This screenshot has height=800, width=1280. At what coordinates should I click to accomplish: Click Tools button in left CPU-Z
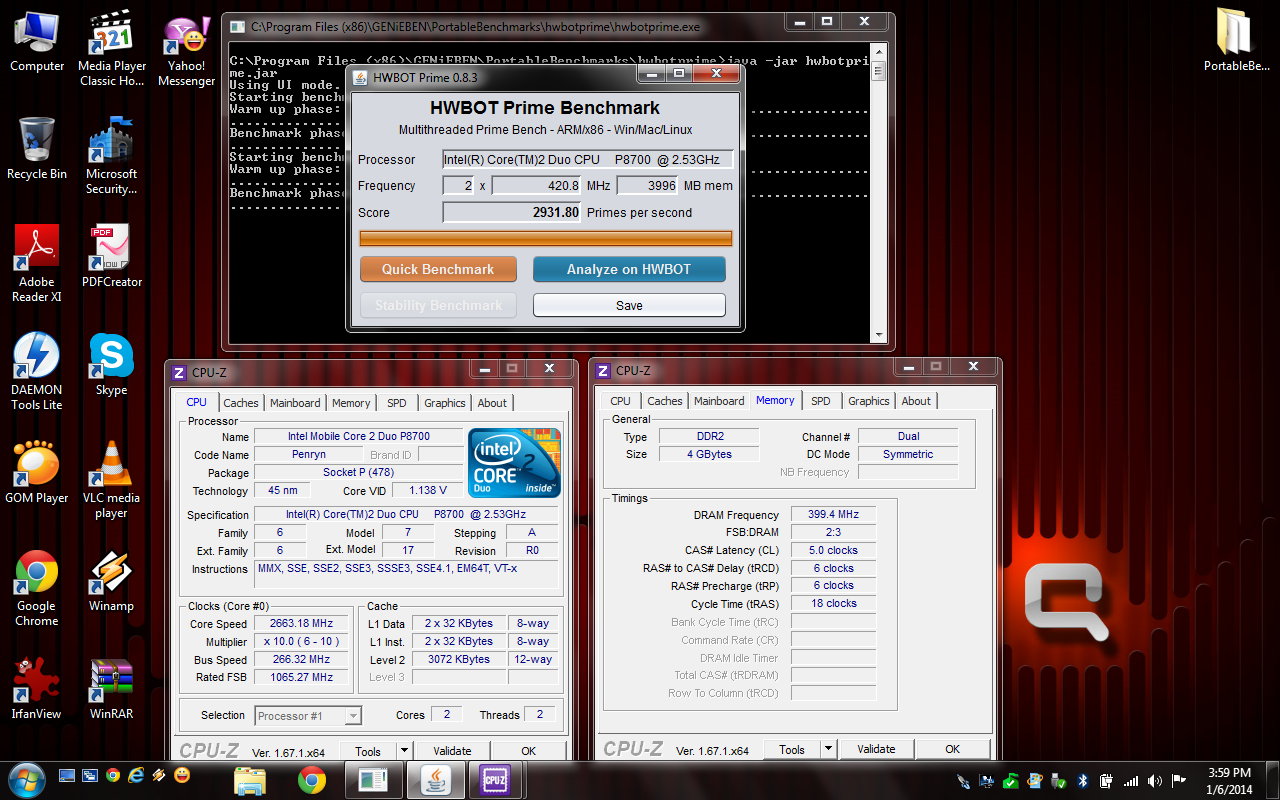pyautogui.click(x=368, y=751)
